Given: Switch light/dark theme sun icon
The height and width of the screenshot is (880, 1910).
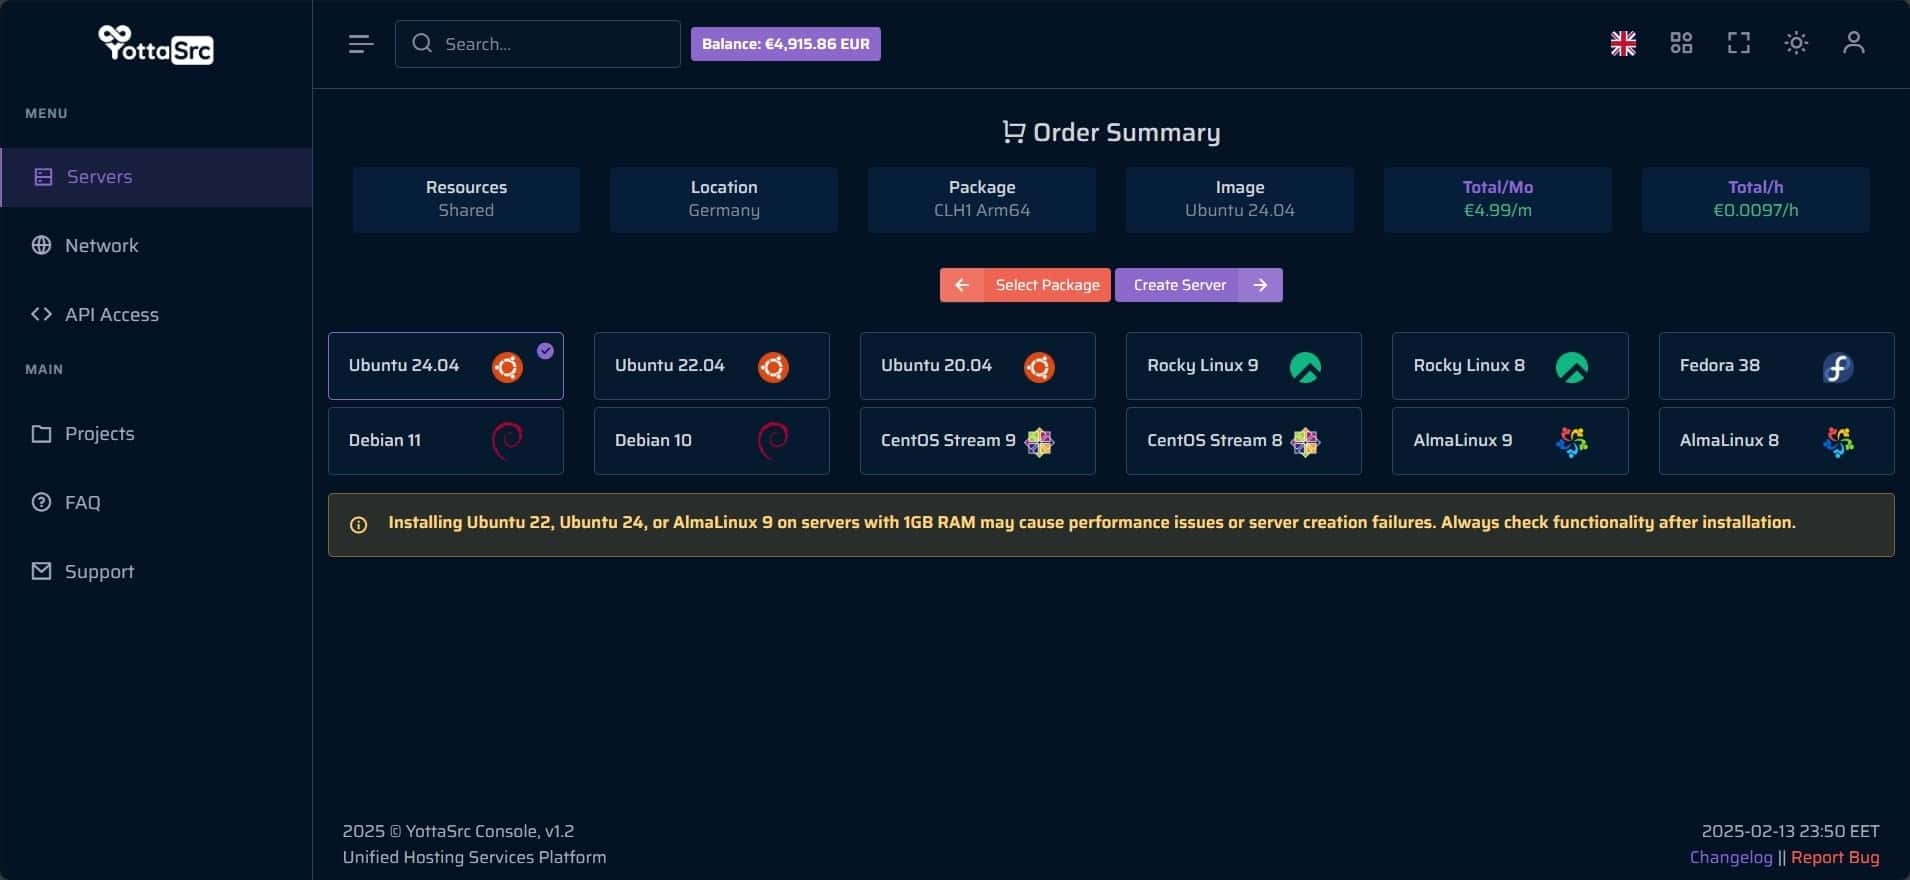Looking at the screenshot, I should pos(1796,43).
